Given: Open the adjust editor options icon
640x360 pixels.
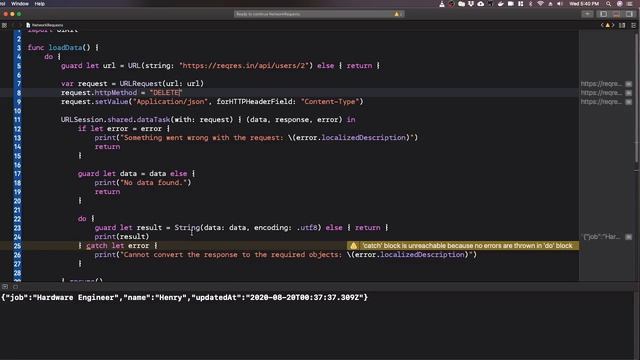Looking at the screenshot, I should pos(622,25).
